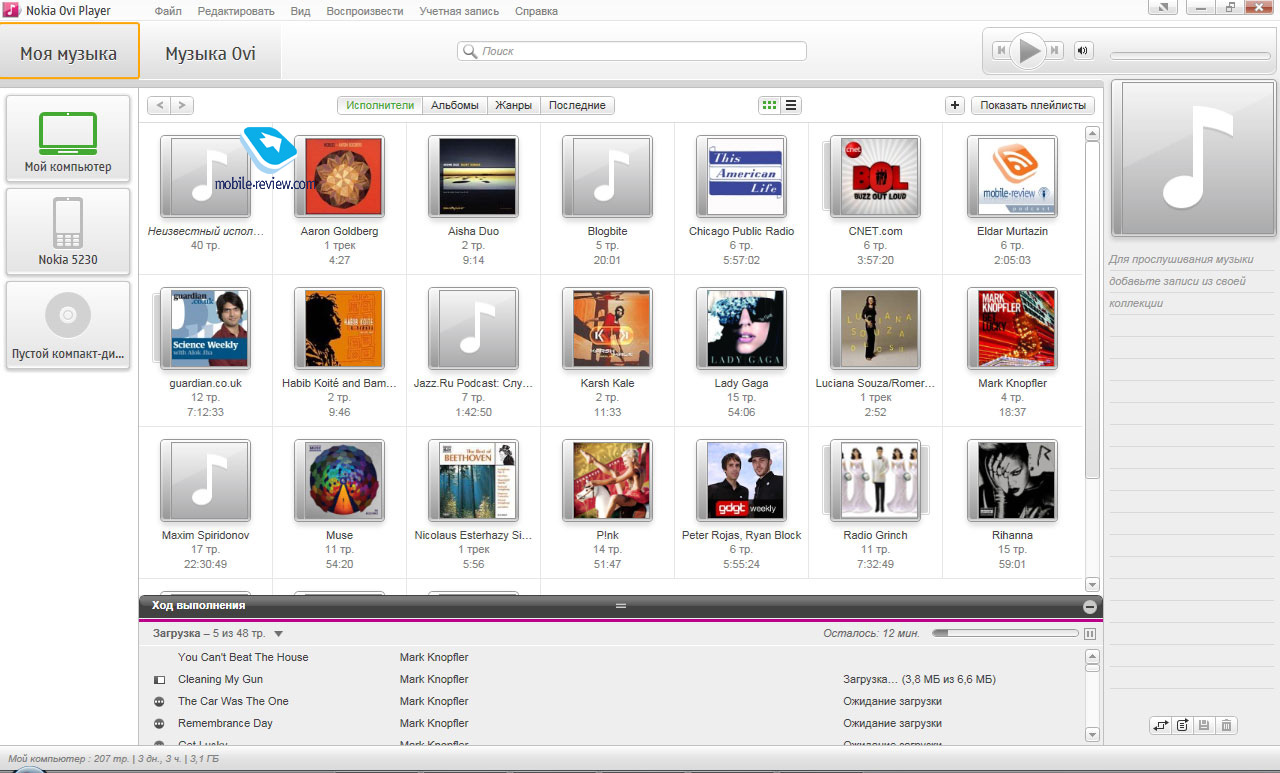Click the download progress bar
The image size is (1280, 773).
1005,633
